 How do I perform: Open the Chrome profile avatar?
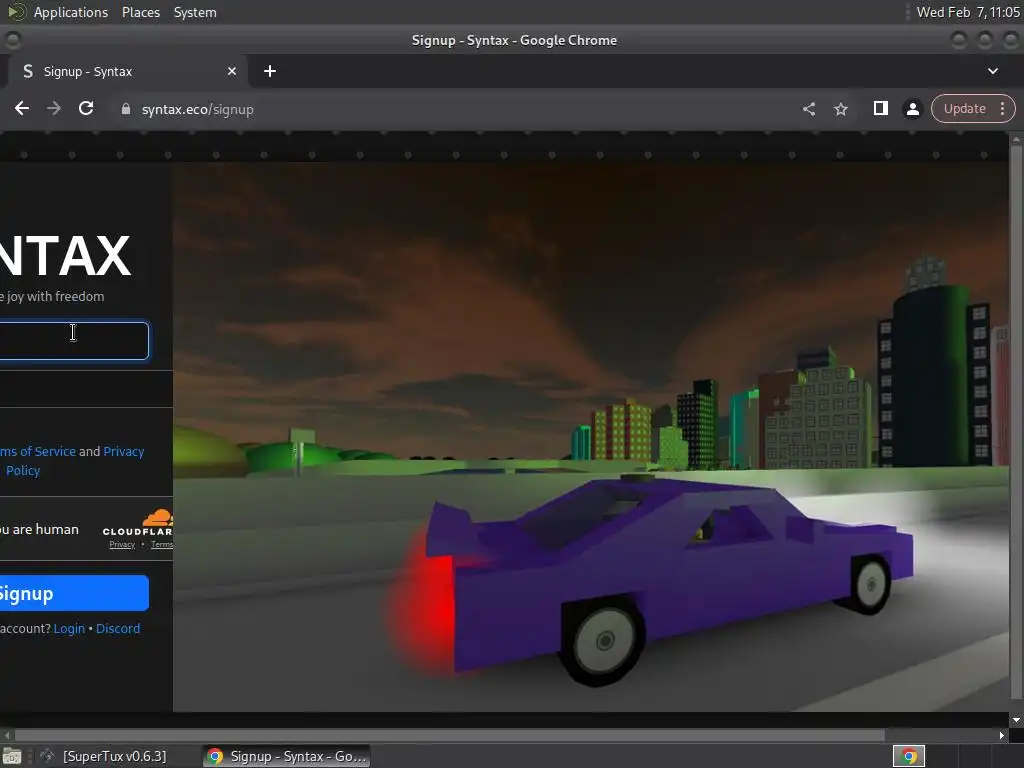tap(912, 109)
